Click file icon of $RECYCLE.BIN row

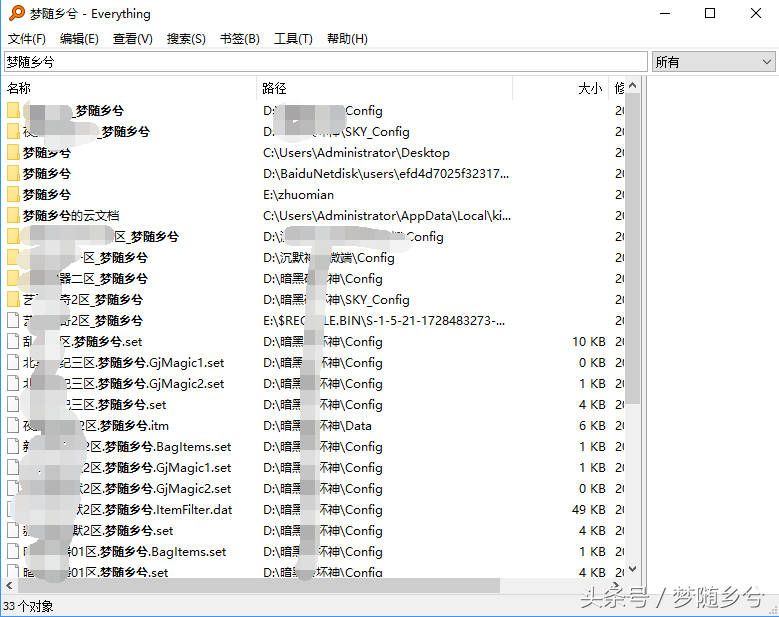[13, 320]
